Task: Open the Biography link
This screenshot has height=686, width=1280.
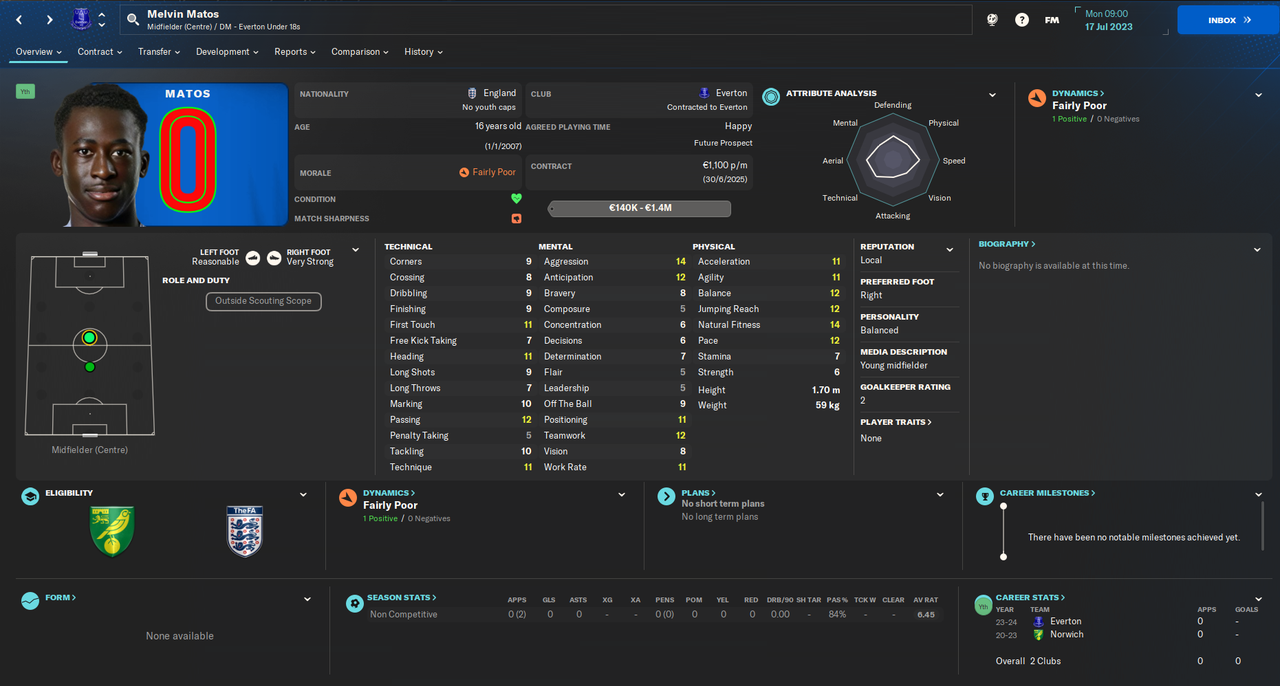Action: click(x=1007, y=244)
